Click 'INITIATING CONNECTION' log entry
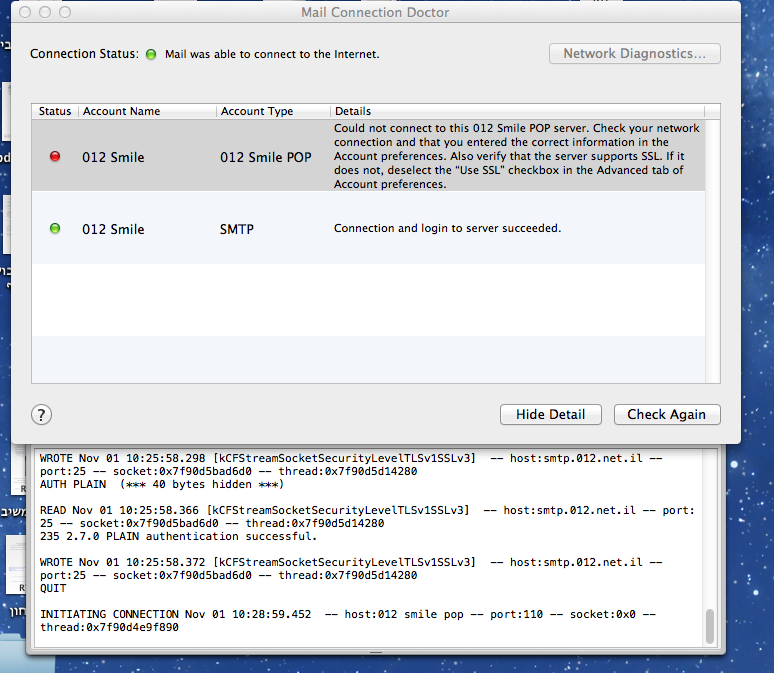 click(x=348, y=621)
